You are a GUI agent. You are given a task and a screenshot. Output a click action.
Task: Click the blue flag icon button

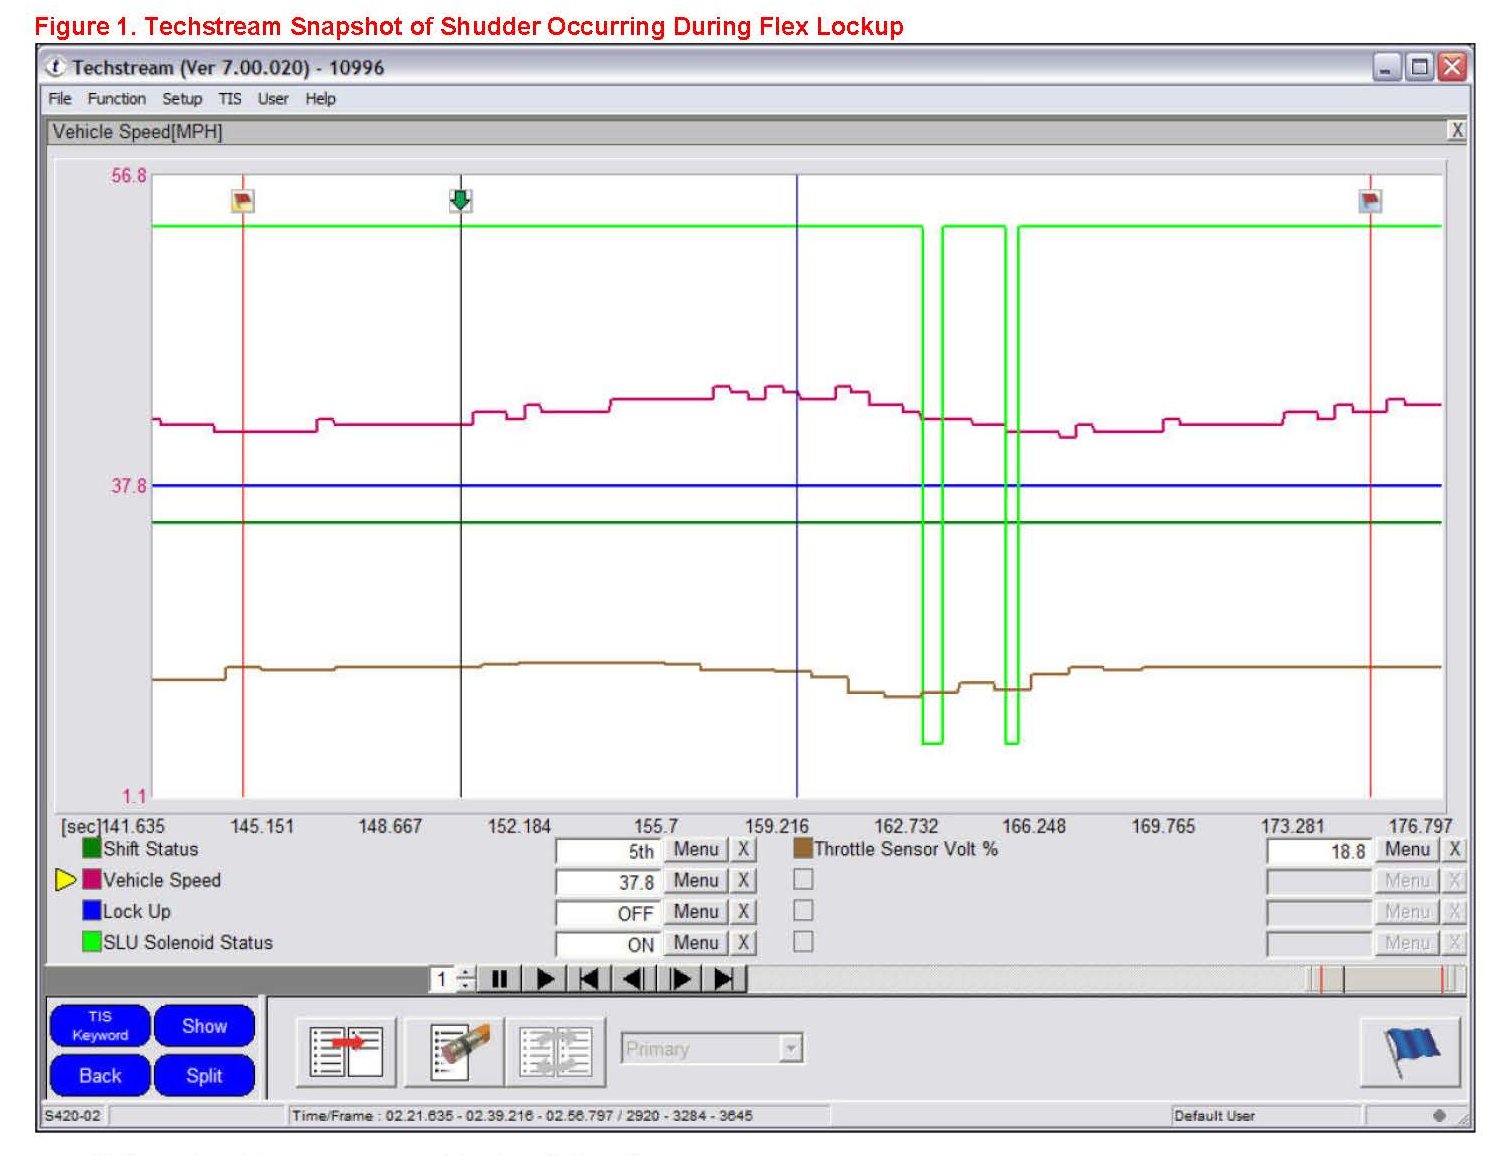pyautogui.click(x=1410, y=1050)
